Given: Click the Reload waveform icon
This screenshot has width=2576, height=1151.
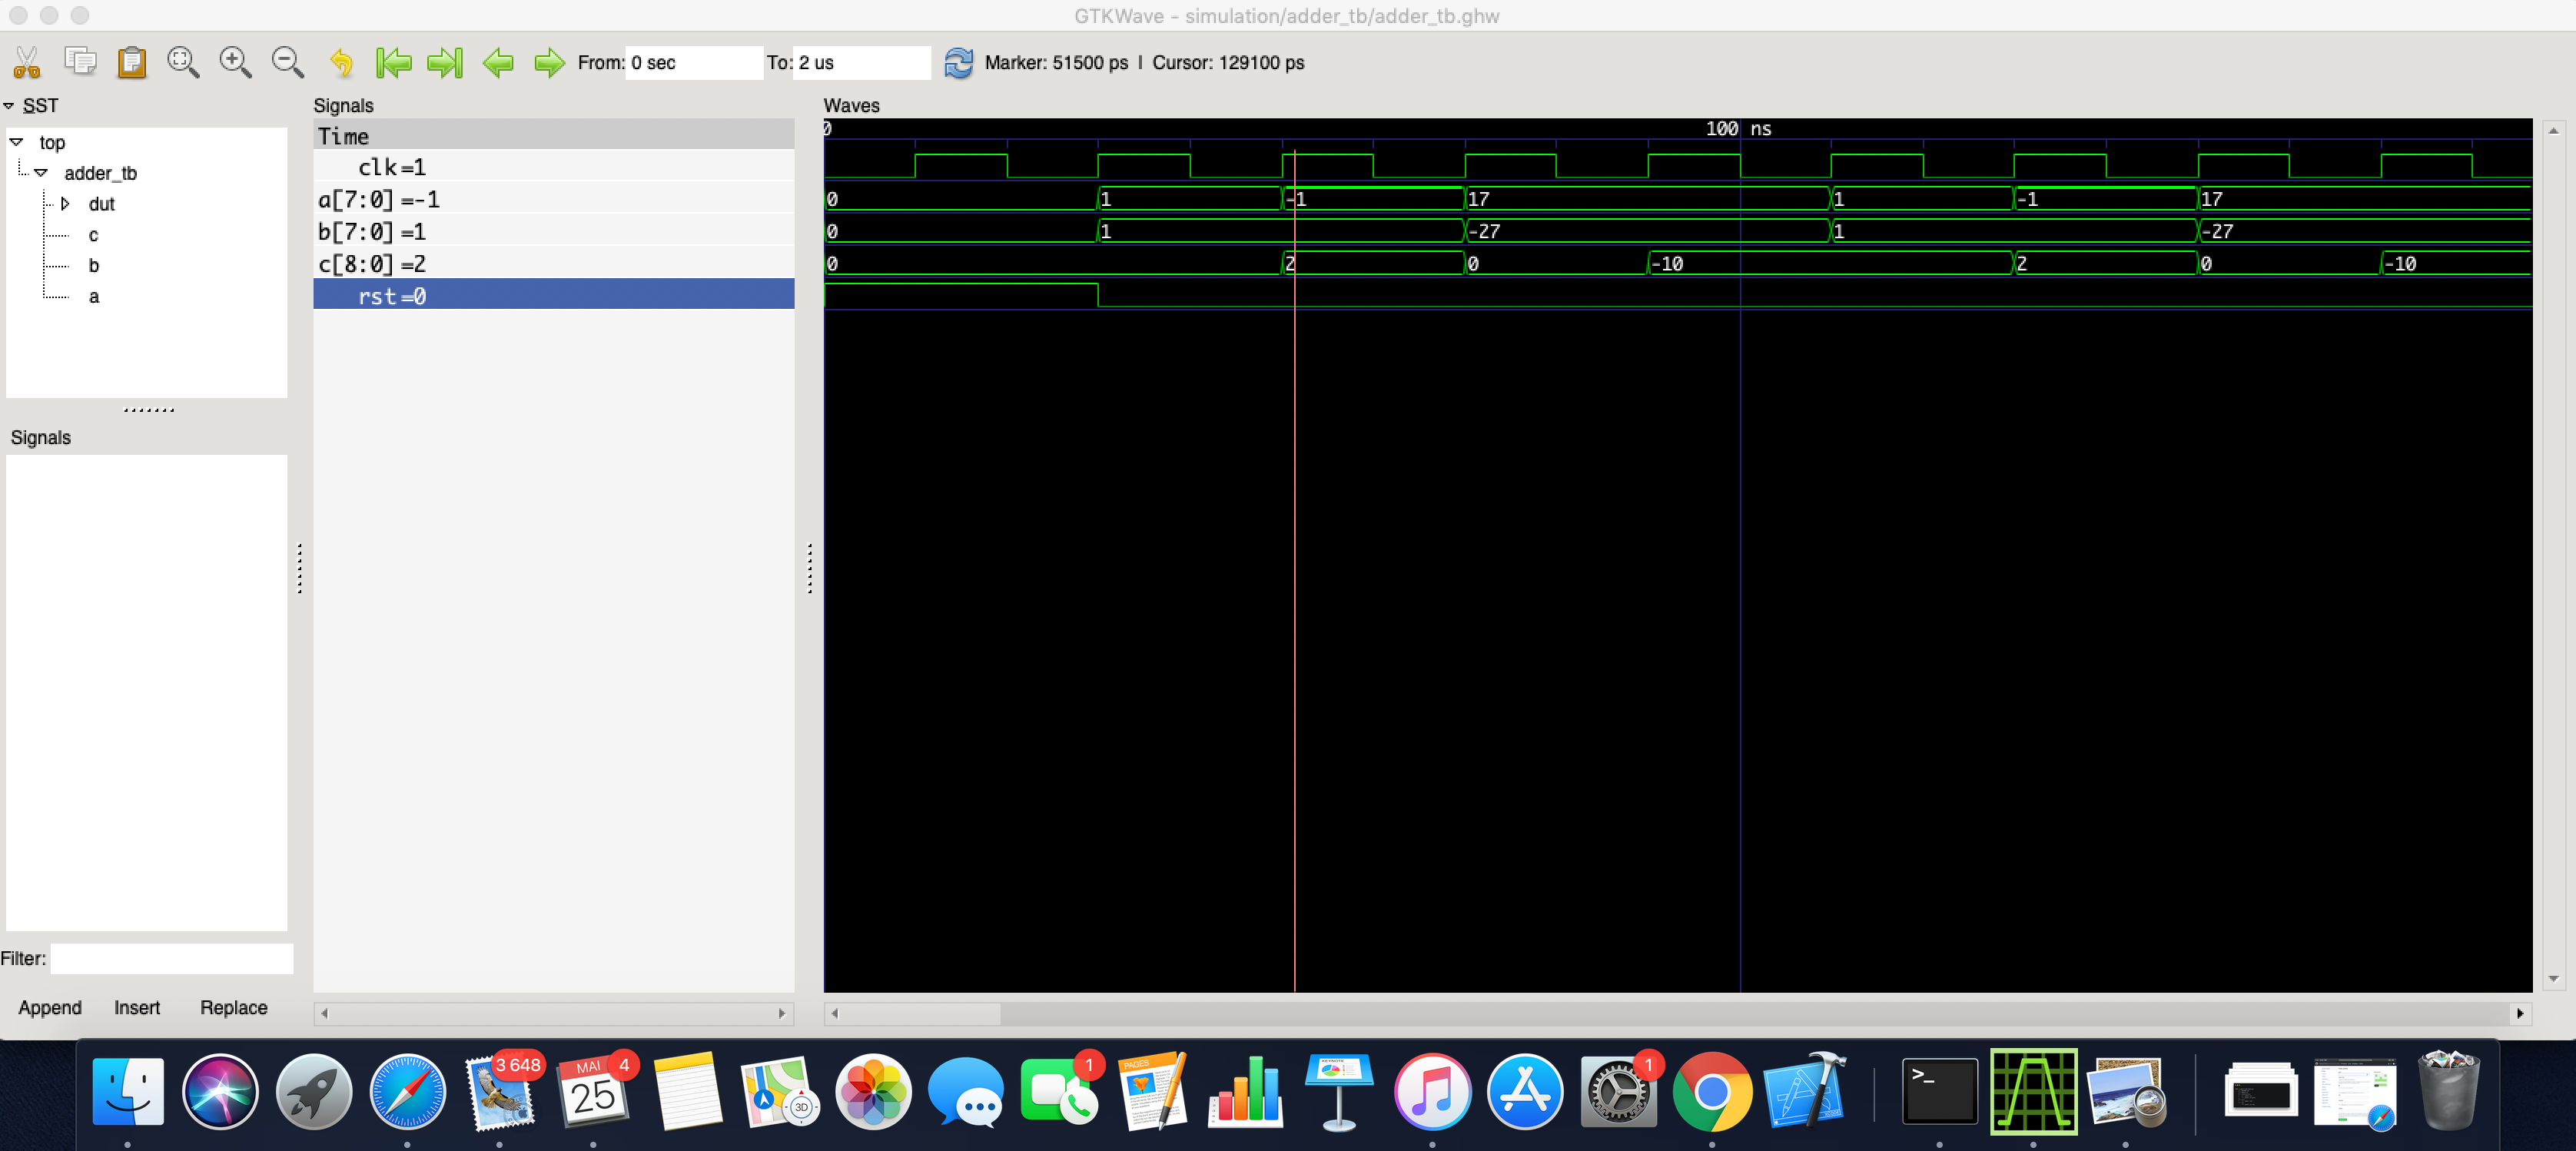Looking at the screenshot, I should tap(958, 62).
